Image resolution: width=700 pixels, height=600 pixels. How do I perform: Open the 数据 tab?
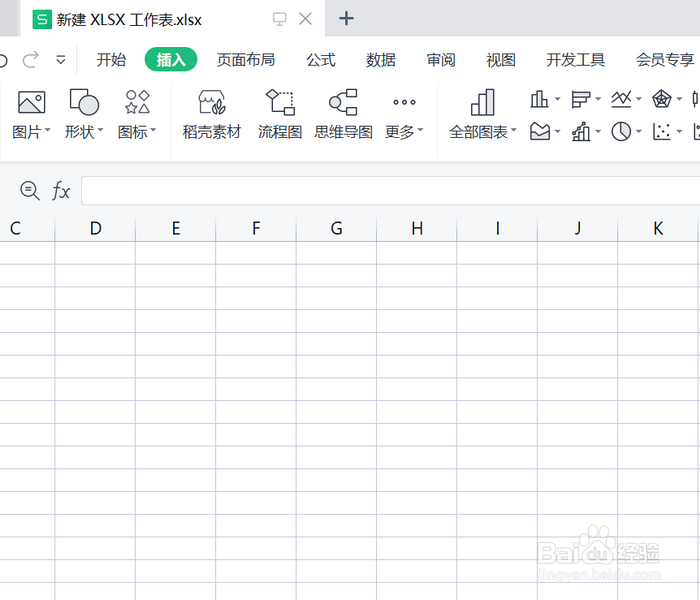(381, 59)
